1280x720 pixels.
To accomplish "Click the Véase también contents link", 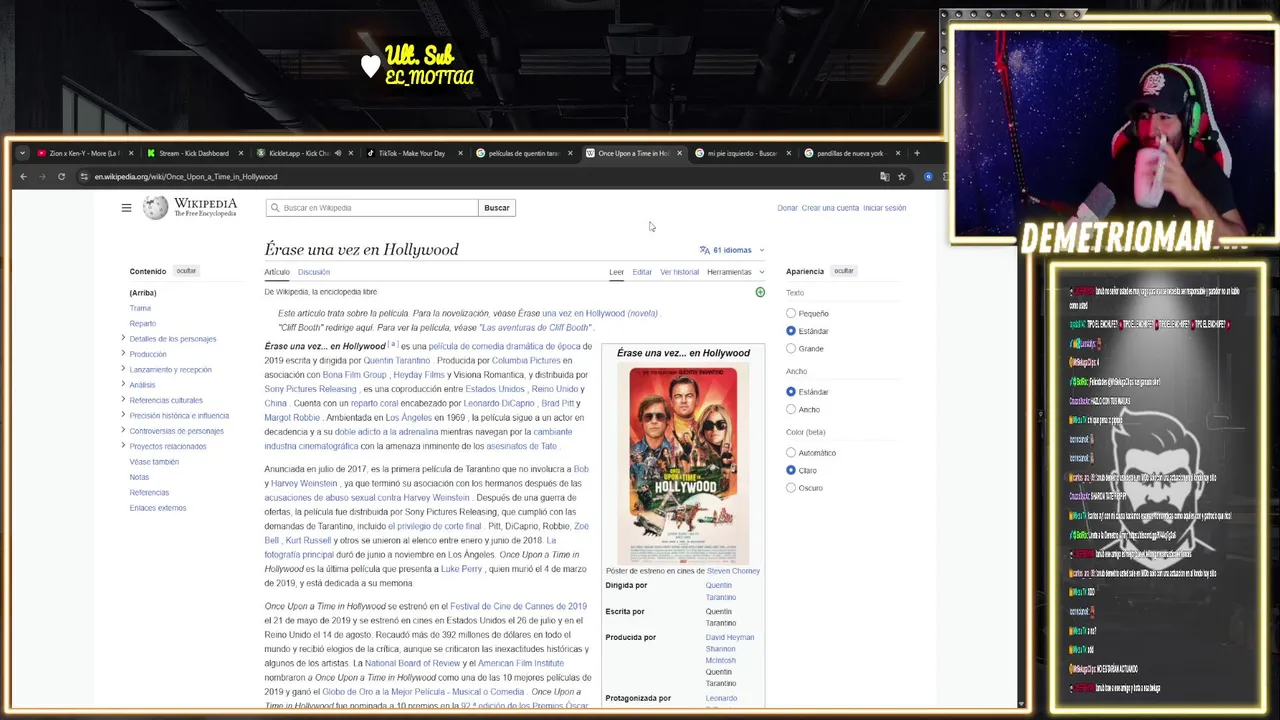I will pyautogui.click(x=154, y=462).
